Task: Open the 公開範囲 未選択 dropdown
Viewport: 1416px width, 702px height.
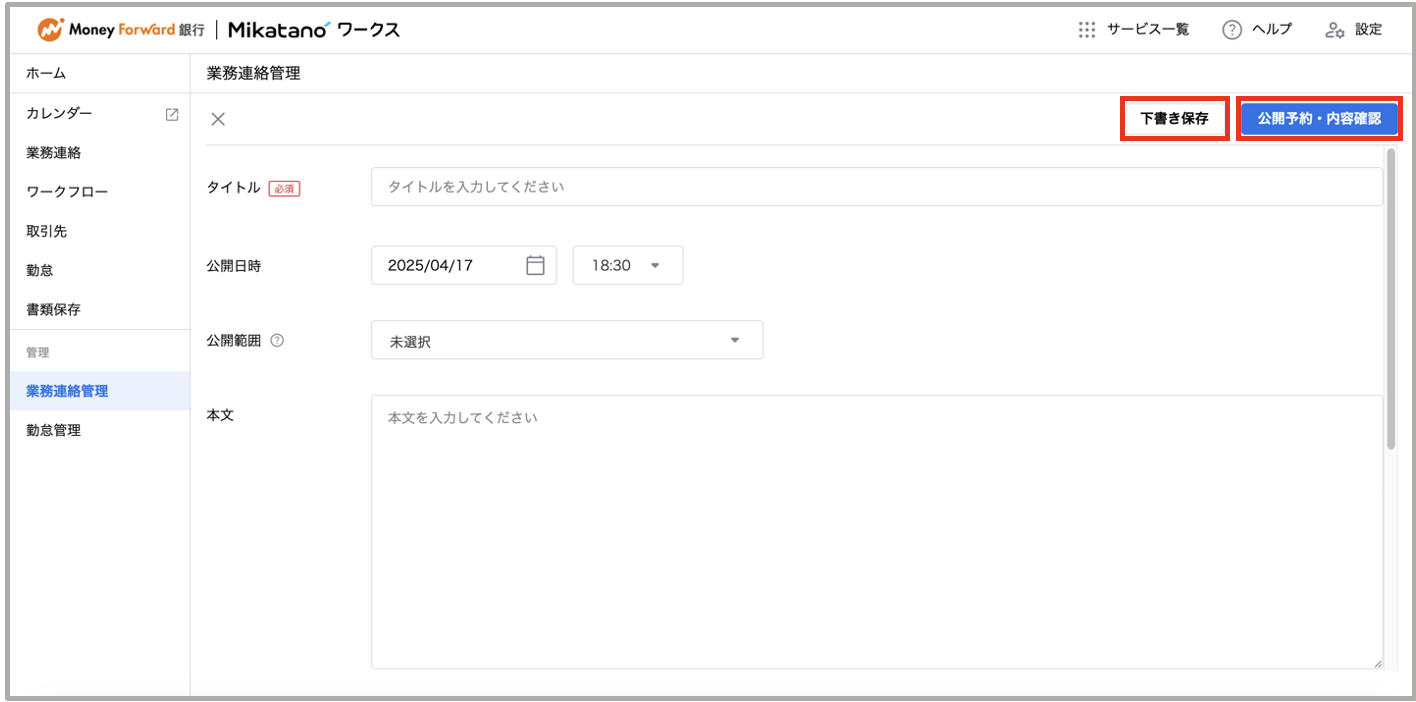Action: coord(567,340)
